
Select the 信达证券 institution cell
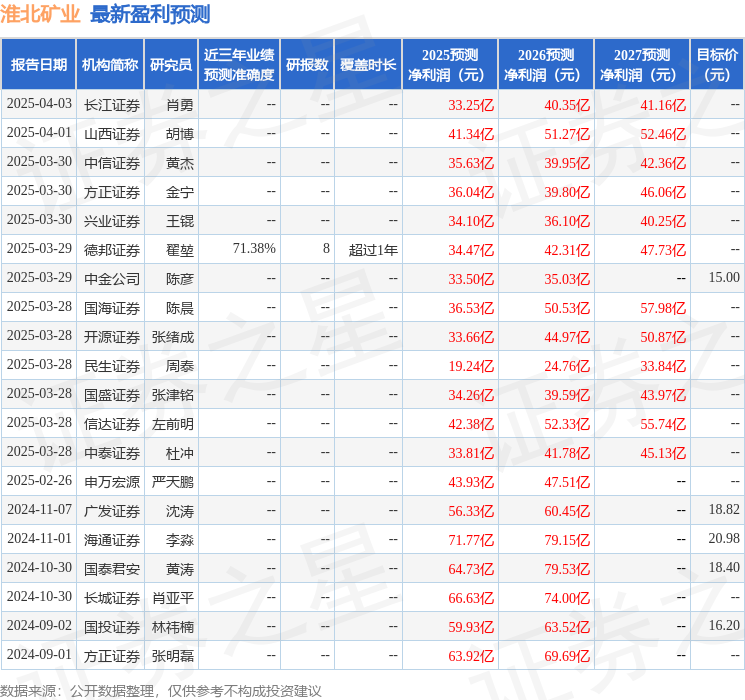point(112,424)
